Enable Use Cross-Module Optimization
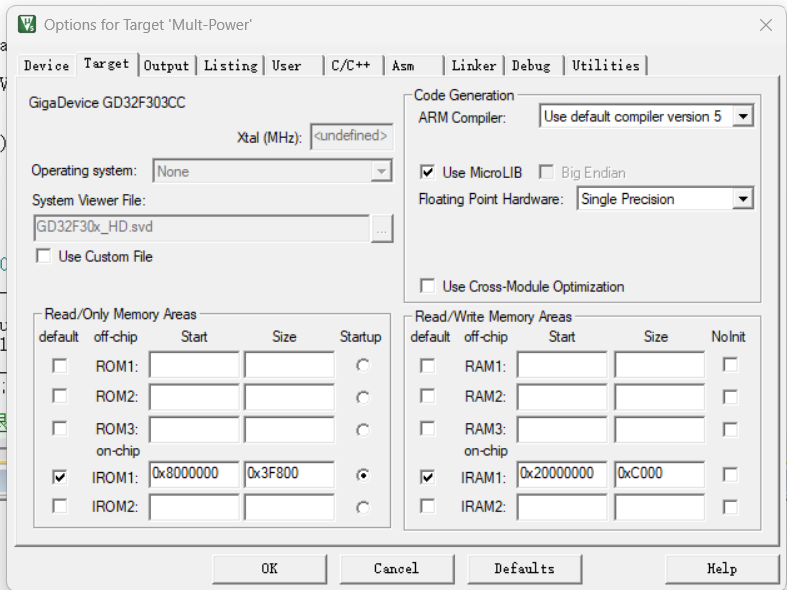 tap(427, 286)
